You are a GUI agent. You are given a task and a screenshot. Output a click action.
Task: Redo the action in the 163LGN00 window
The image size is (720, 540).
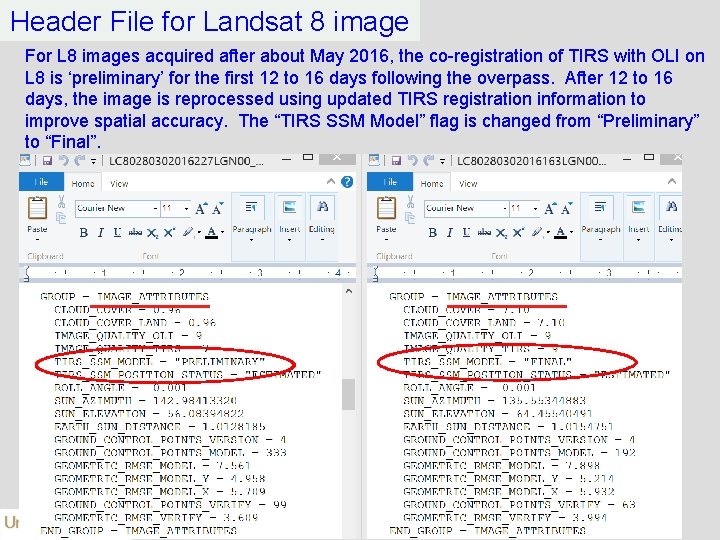[429, 160]
